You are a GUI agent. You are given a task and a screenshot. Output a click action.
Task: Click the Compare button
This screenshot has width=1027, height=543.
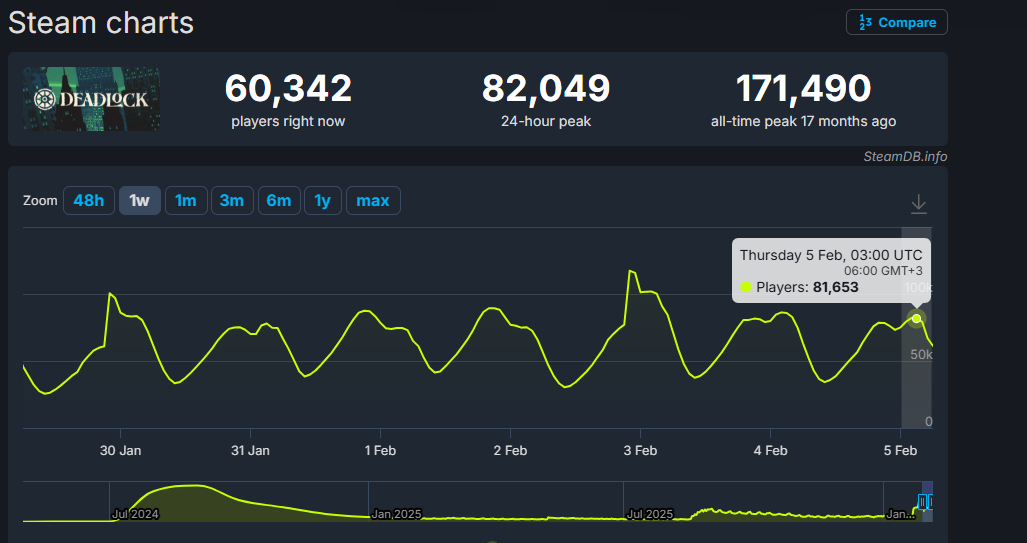pos(896,22)
